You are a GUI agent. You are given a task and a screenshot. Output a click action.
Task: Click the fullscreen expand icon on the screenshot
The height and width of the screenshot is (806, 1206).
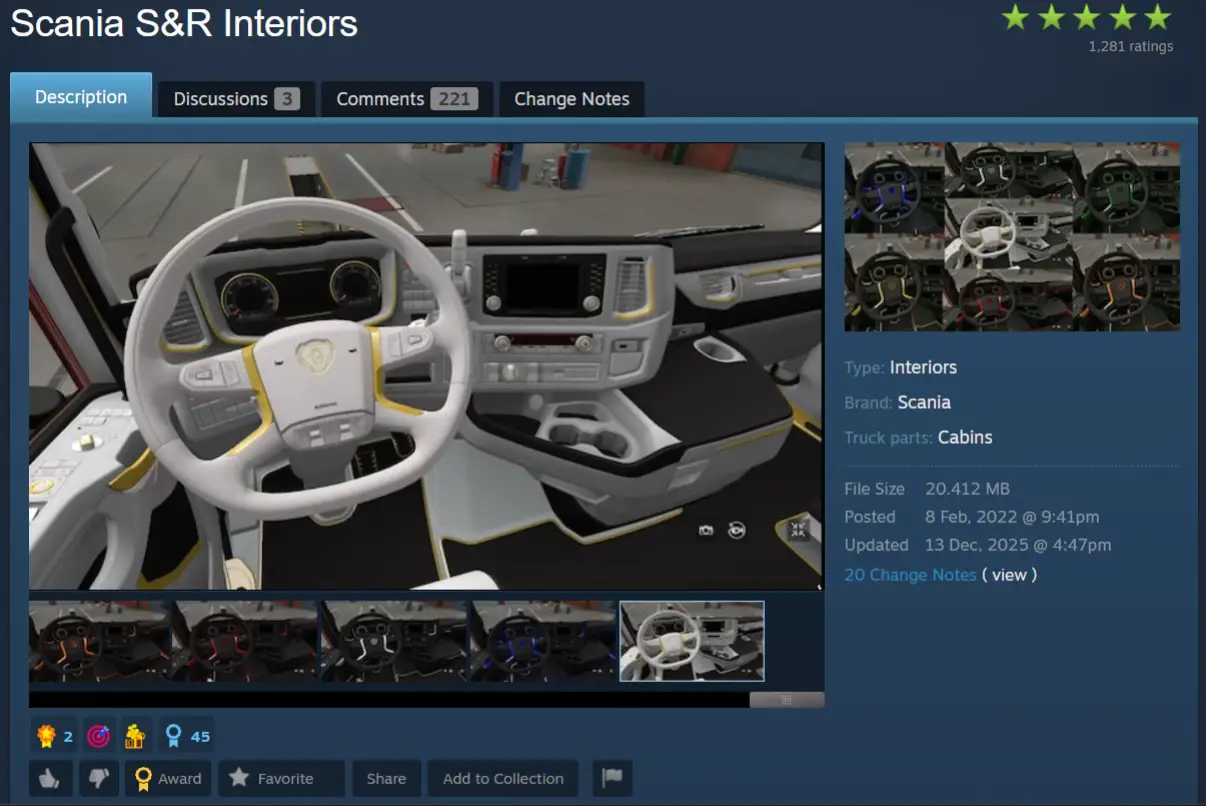tap(798, 530)
